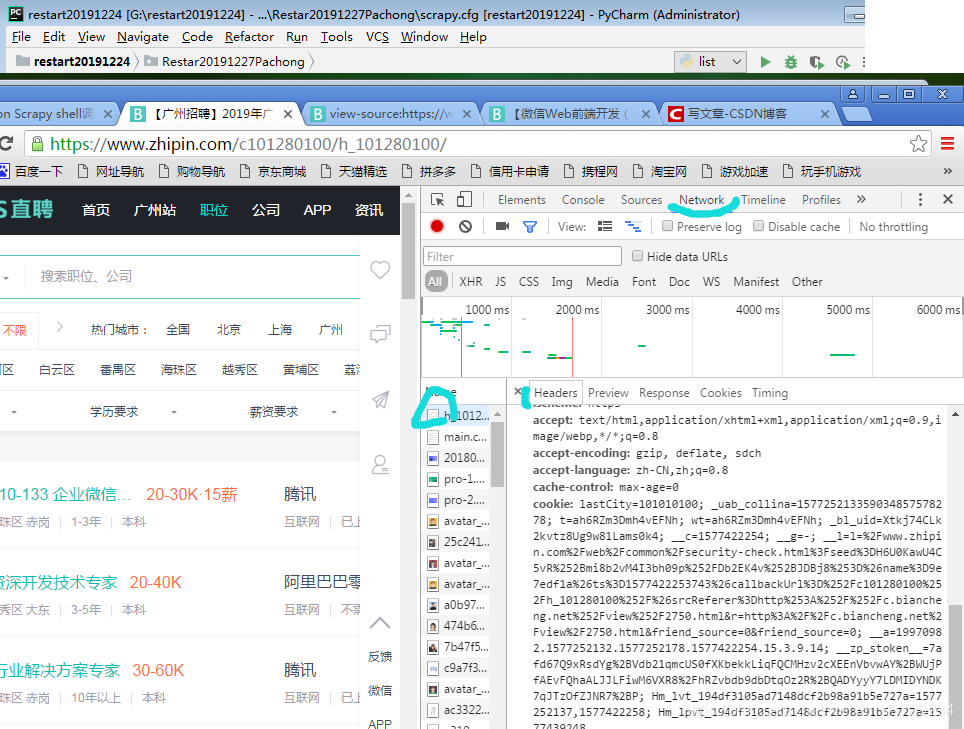Image resolution: width=964 pixels, height=729 pixels.
Task: Select the main.c... request in network list
Action: click(458, 437)
